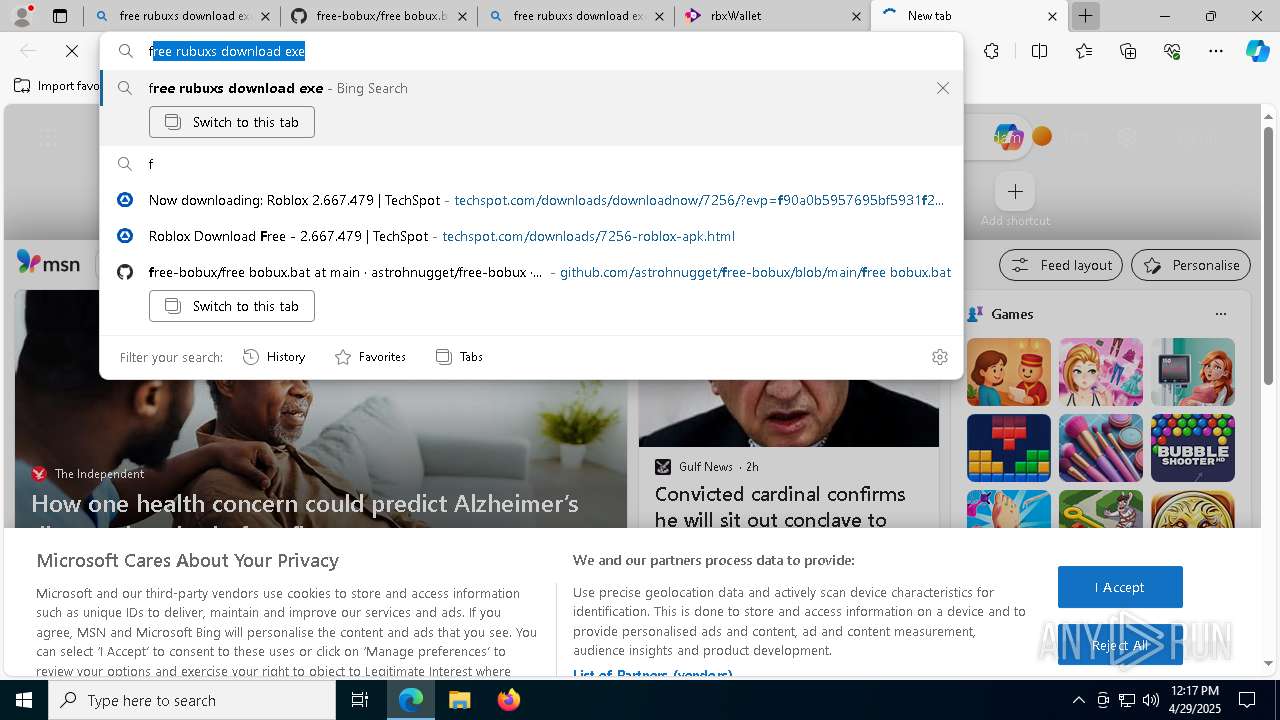Open the taskbar clock showing 12:17 PM
This screenshot has width=1280, height=720.
point(1194,700)
